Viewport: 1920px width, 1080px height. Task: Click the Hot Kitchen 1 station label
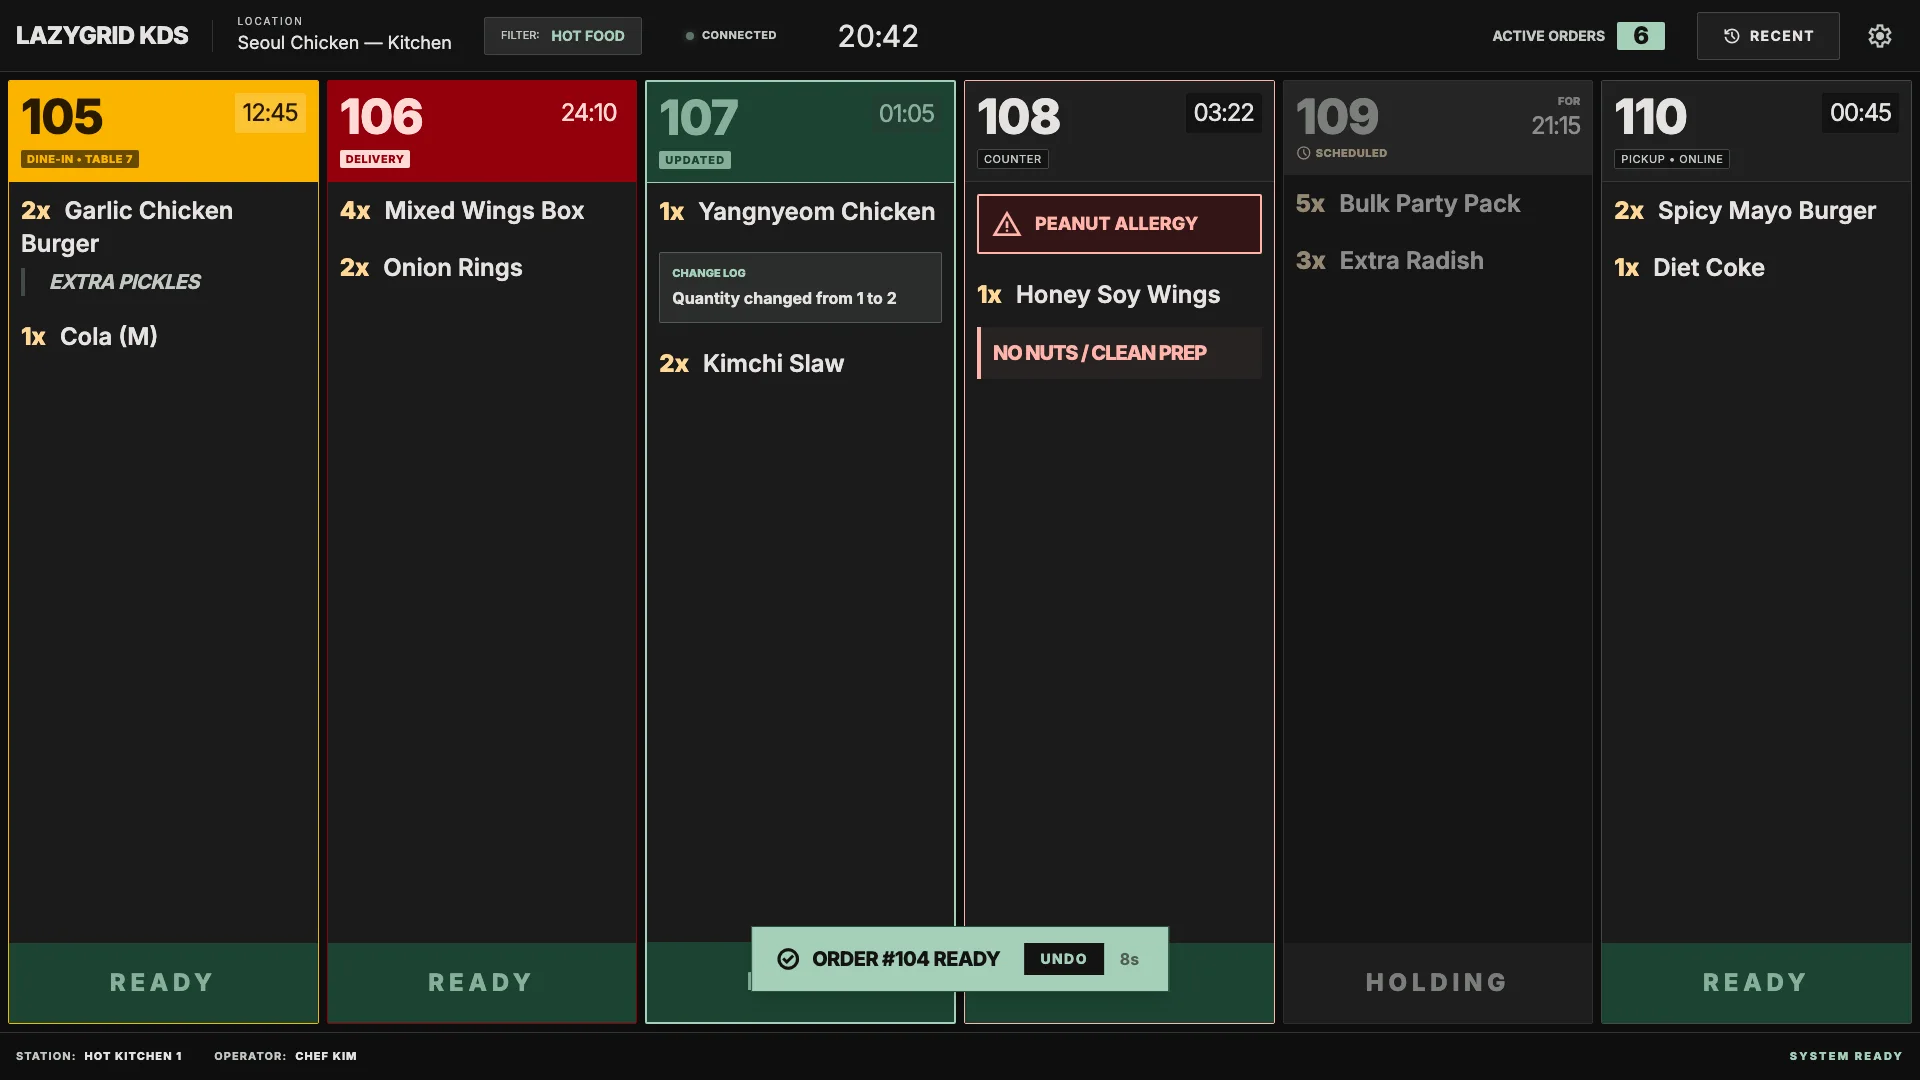(133, 1056)
